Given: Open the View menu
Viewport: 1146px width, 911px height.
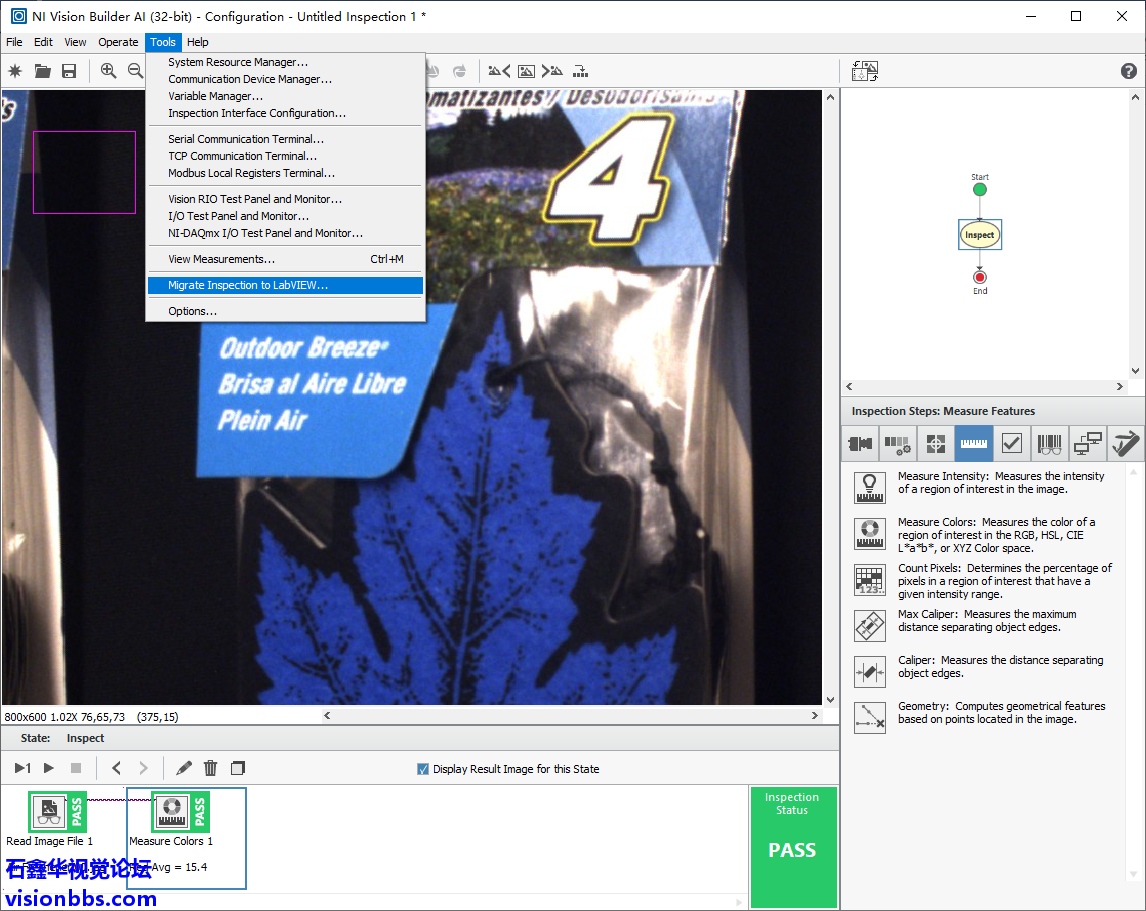Looking at the screenshot, I should click(x=75, y=42).
